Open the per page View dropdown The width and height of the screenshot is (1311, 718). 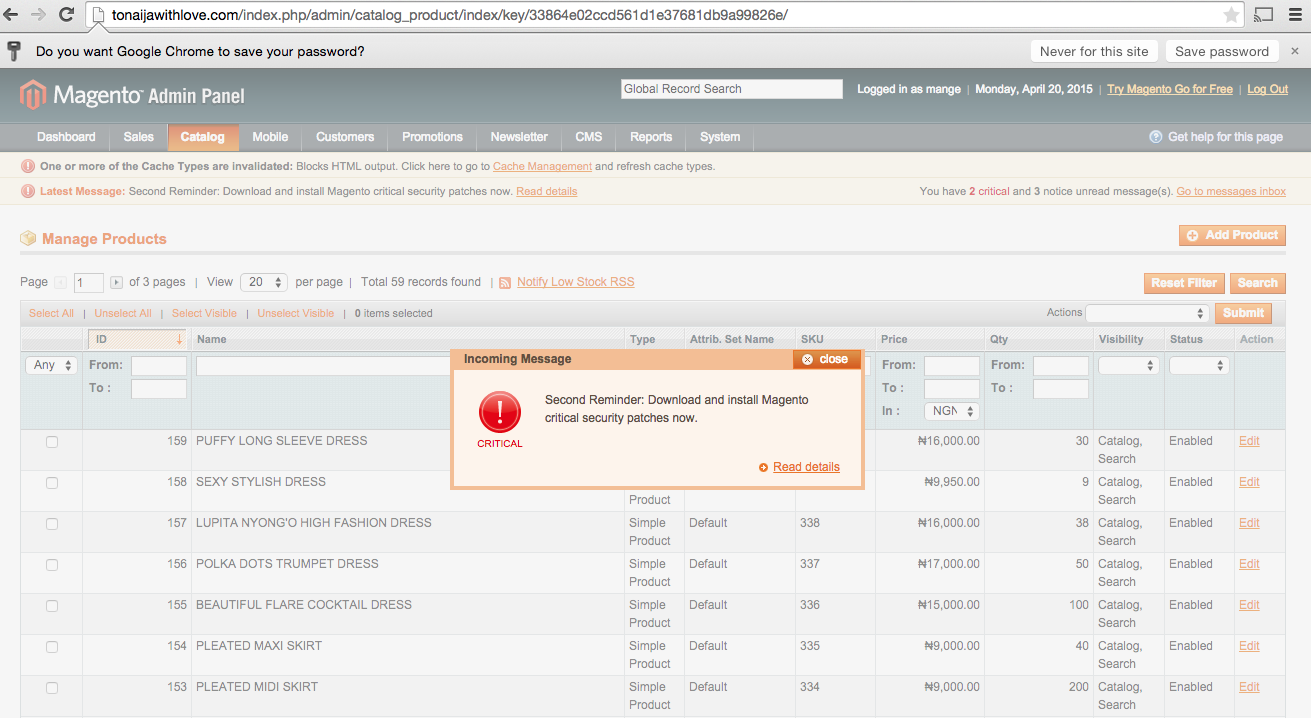(264, 283)
